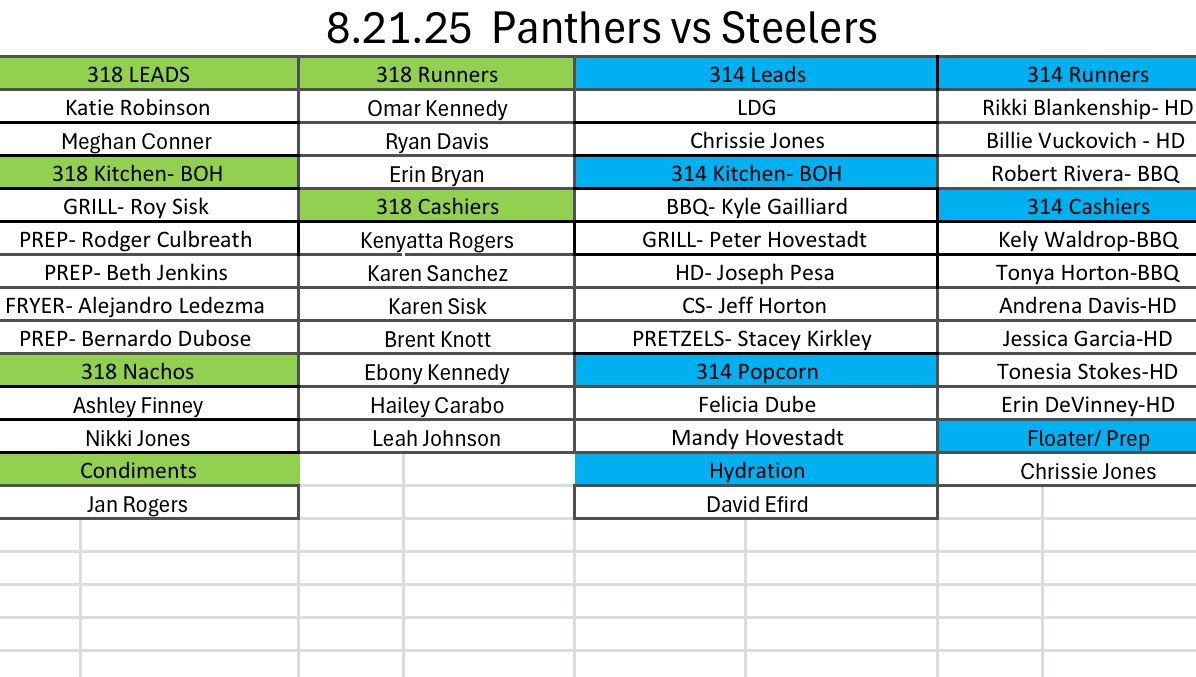Select the LDG cell
Screen dimensions: 1196x677
coord(756,107)
